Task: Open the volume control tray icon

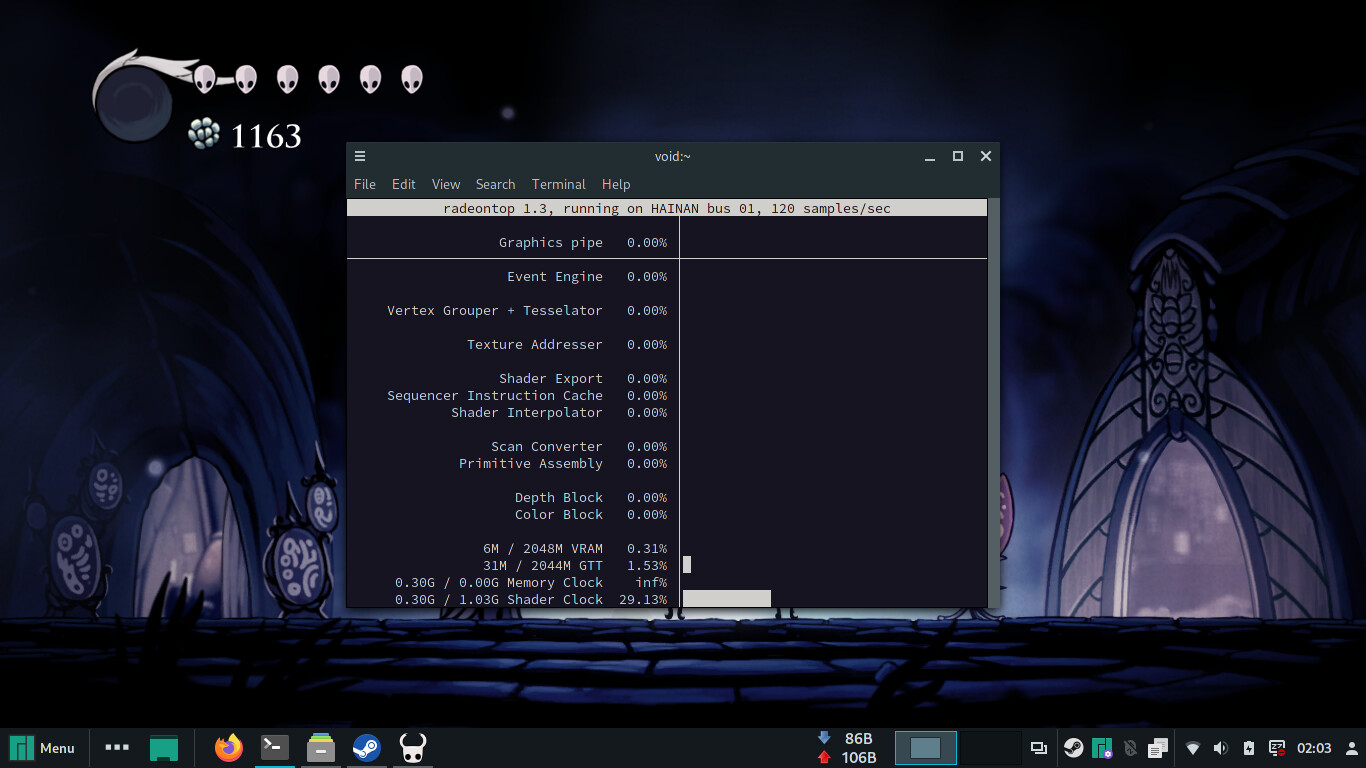Action: click(1220, 748)
